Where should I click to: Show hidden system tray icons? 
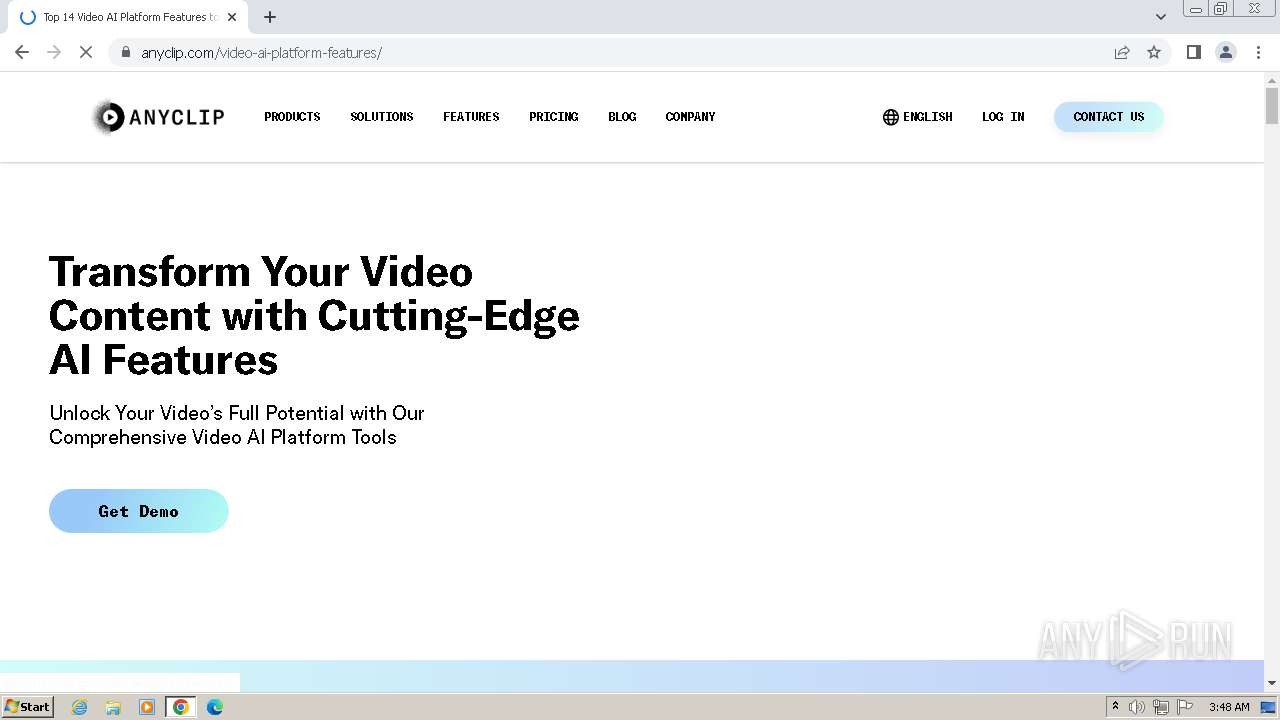(x=1115, y=707)
